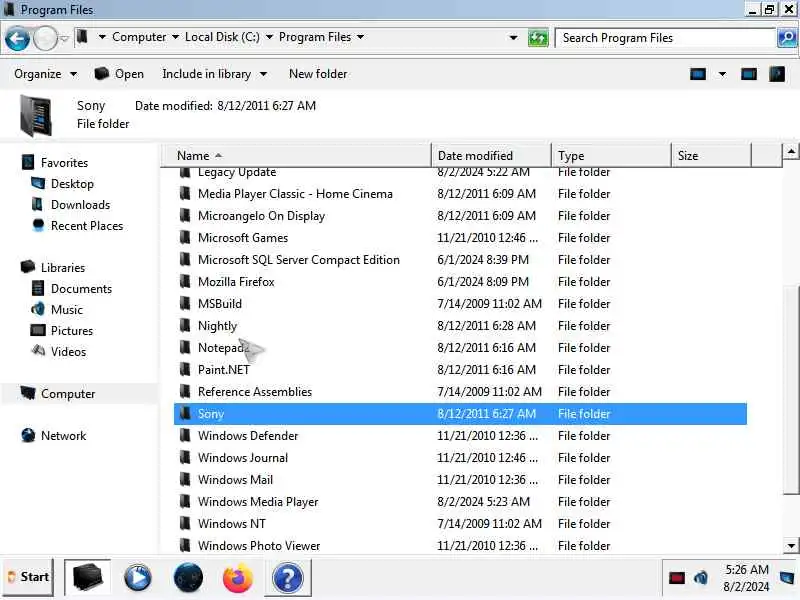Click the scrollbar up arrow
The width and height of the screenshot is (800, 600).
tap(791, 152)
